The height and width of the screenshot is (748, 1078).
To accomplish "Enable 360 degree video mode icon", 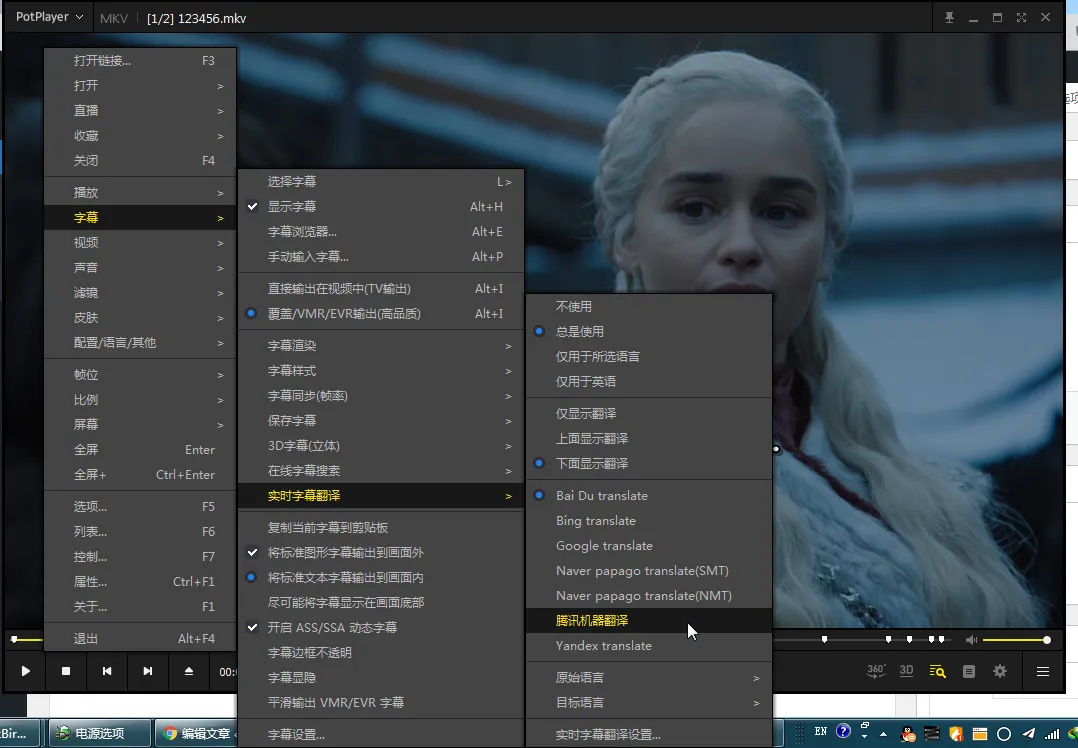I will point(876,671).
